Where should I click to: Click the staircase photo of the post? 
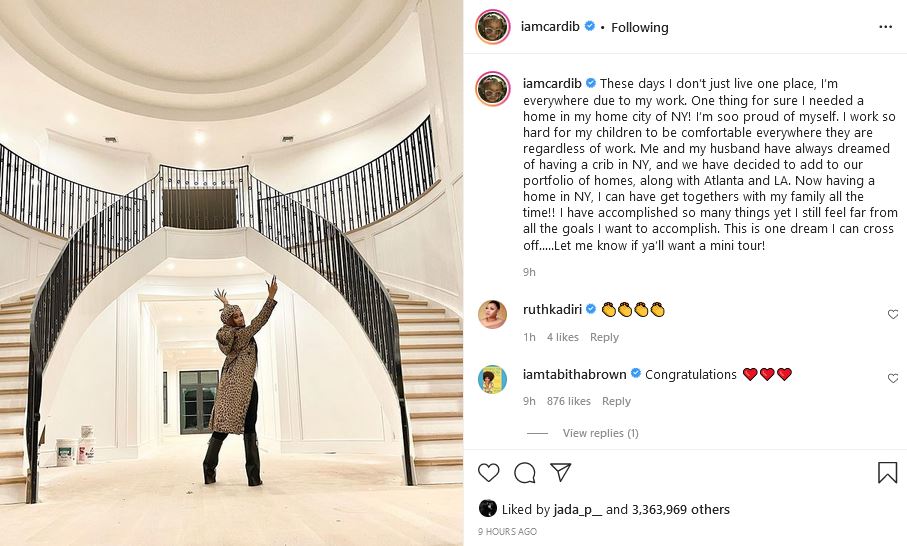231,273
